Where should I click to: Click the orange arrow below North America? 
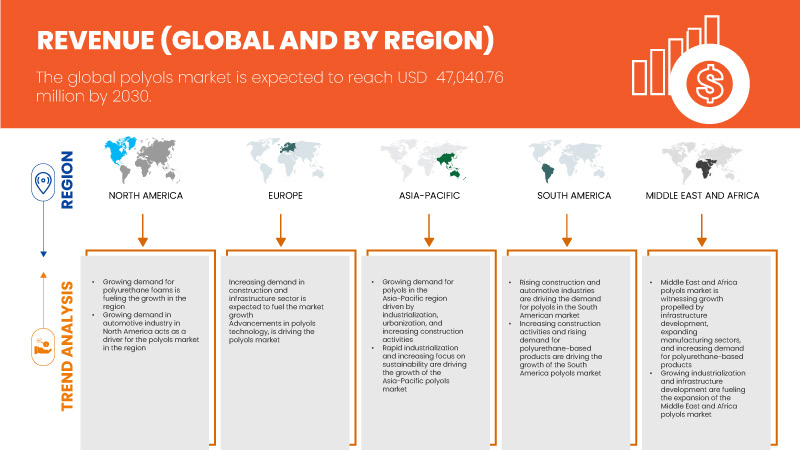[143, 227]
